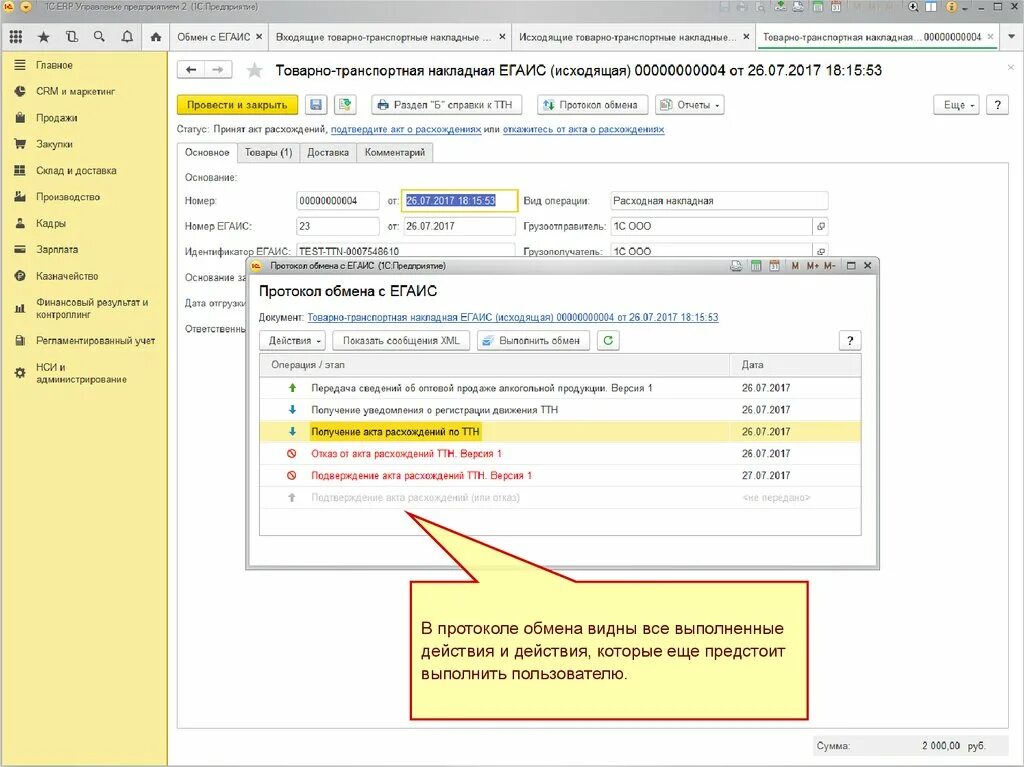Screen dimensions: 1024x767
Task: Open help button of the document form
Action: tap(997, 105)
